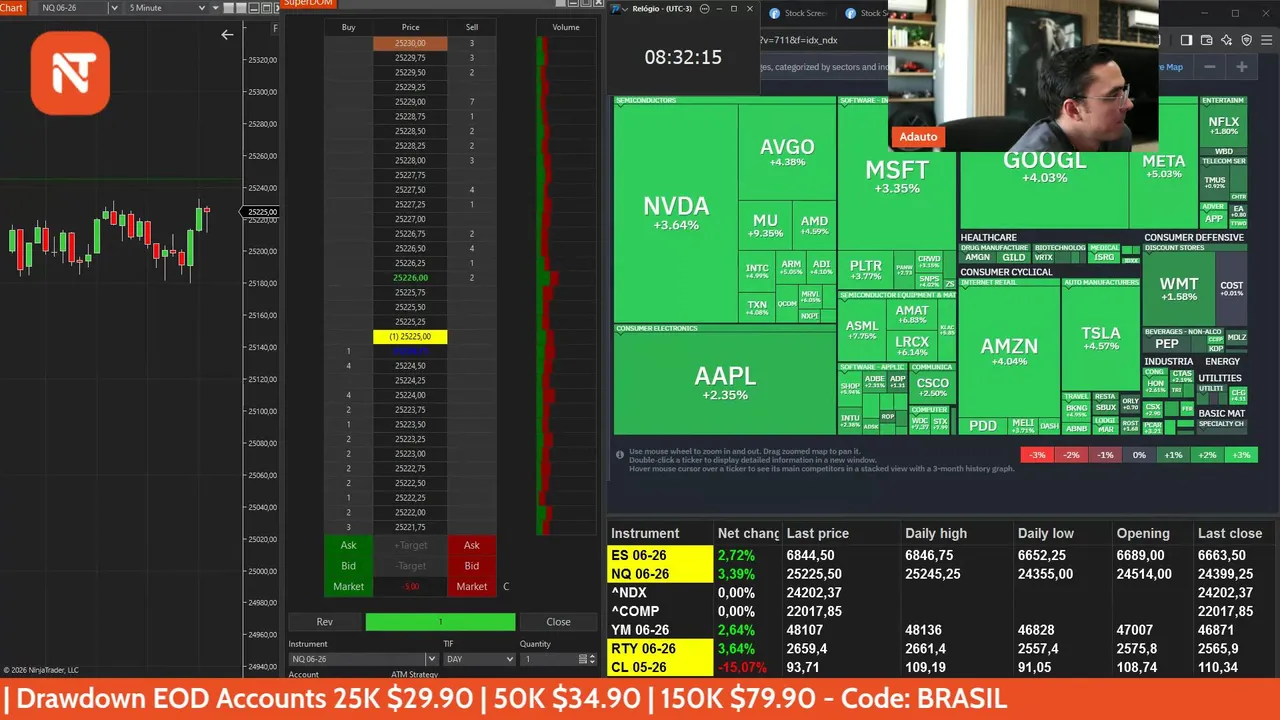
Task: Click the WMT tile in the heatmap
Action: 1179,289
